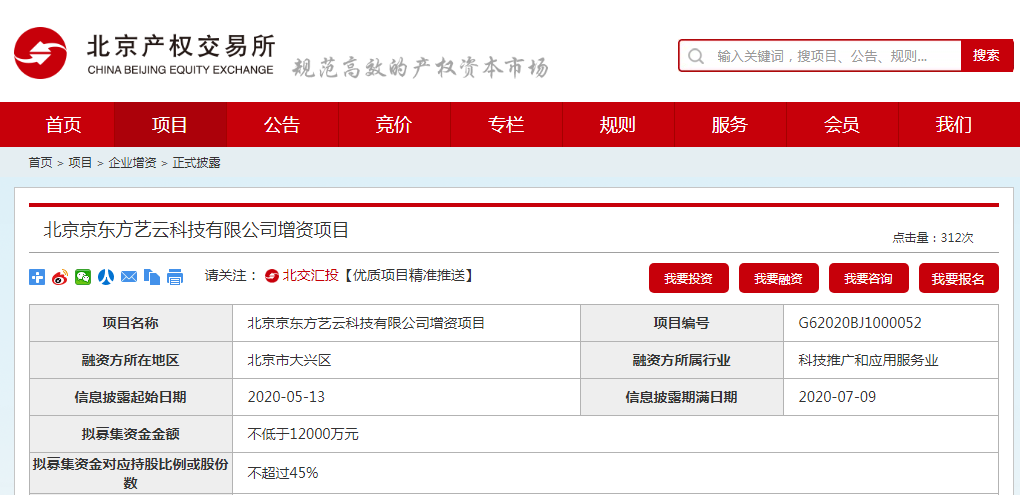Click the 信息披露起始日期 header cell

(x=131, y=397)
